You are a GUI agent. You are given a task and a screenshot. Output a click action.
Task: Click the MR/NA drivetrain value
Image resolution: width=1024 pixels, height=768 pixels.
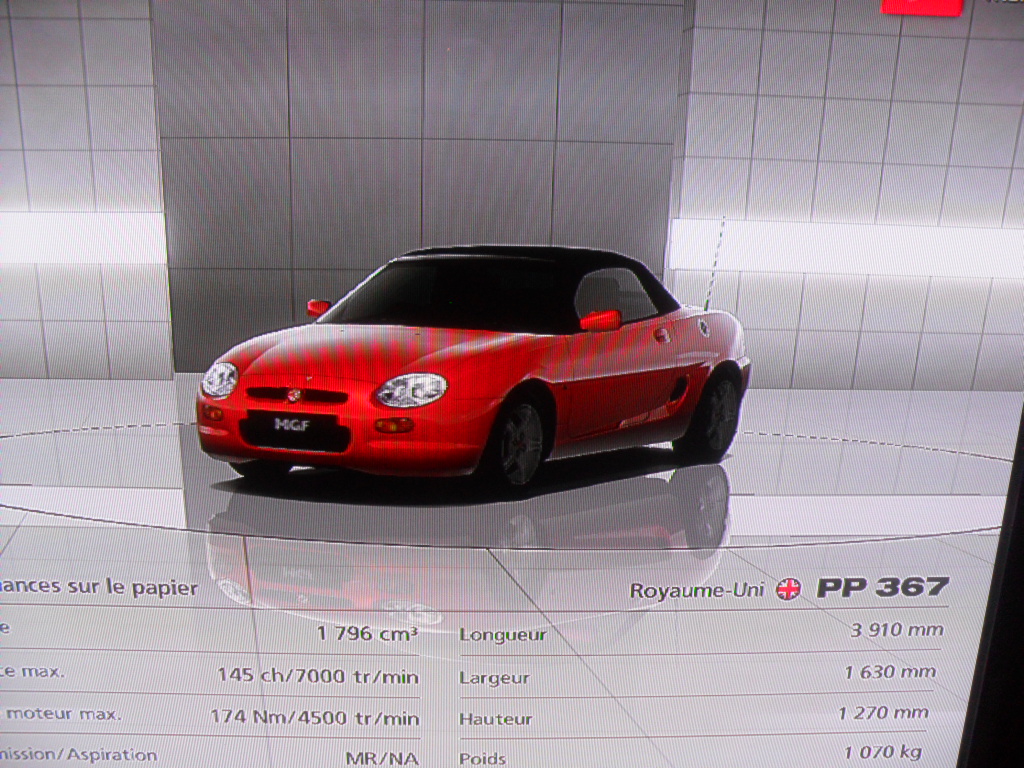(381, 759)
